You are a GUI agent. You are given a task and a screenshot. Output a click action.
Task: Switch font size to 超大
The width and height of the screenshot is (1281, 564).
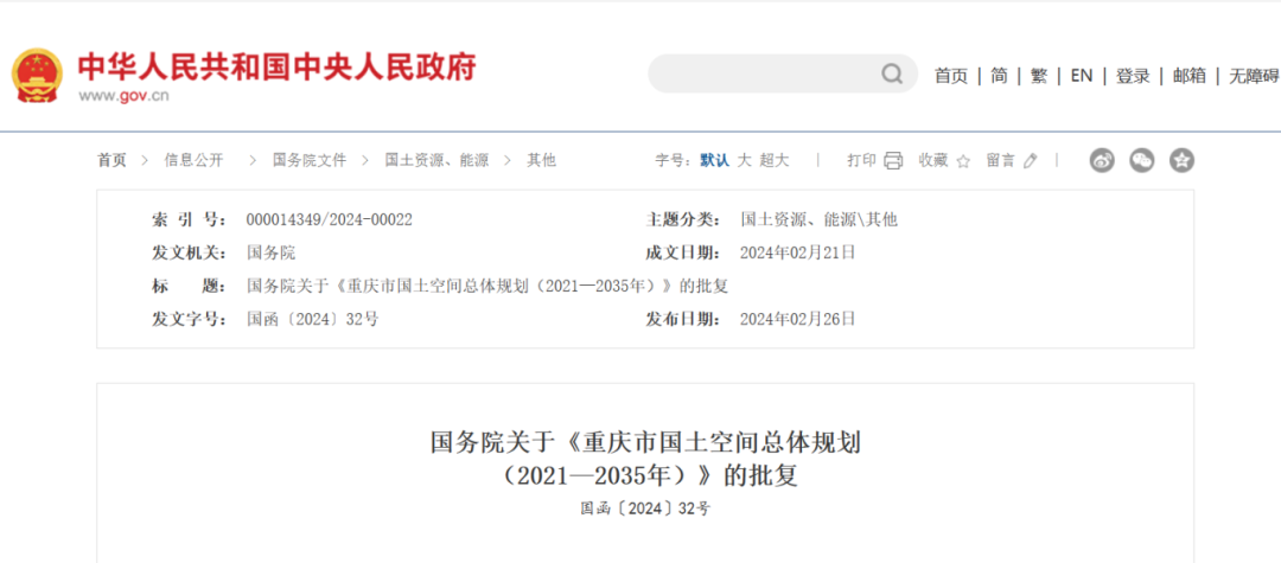[x=774, y=160]
